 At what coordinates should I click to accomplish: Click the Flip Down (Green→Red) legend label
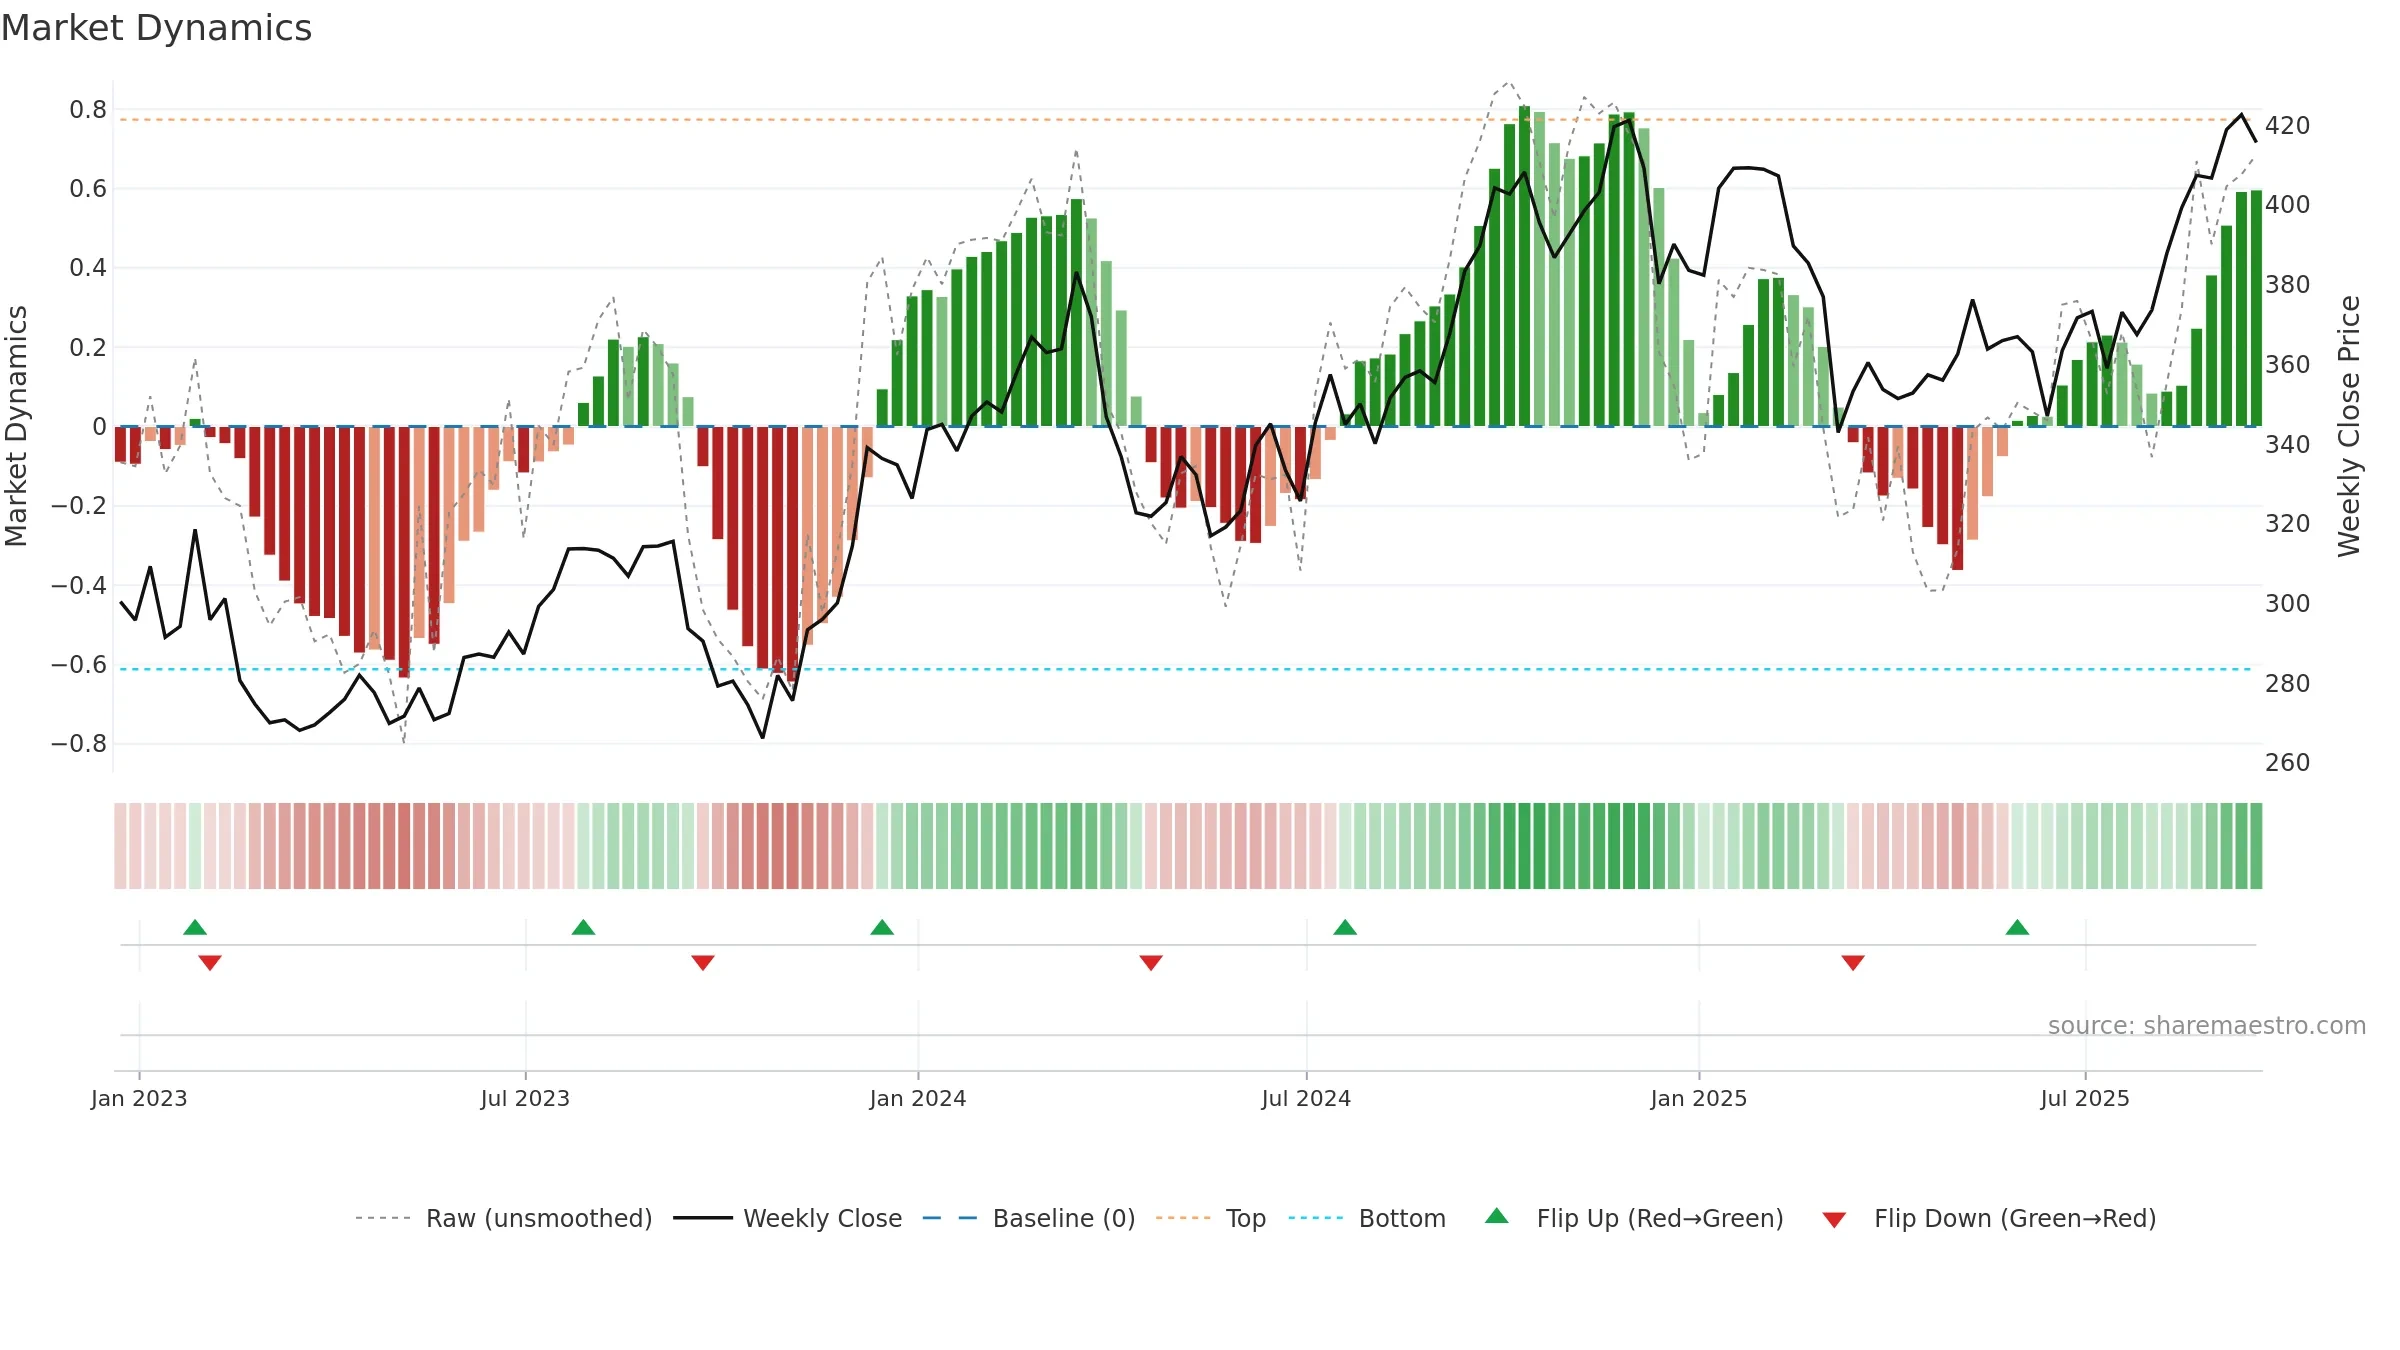[x=2015, y=1218]
